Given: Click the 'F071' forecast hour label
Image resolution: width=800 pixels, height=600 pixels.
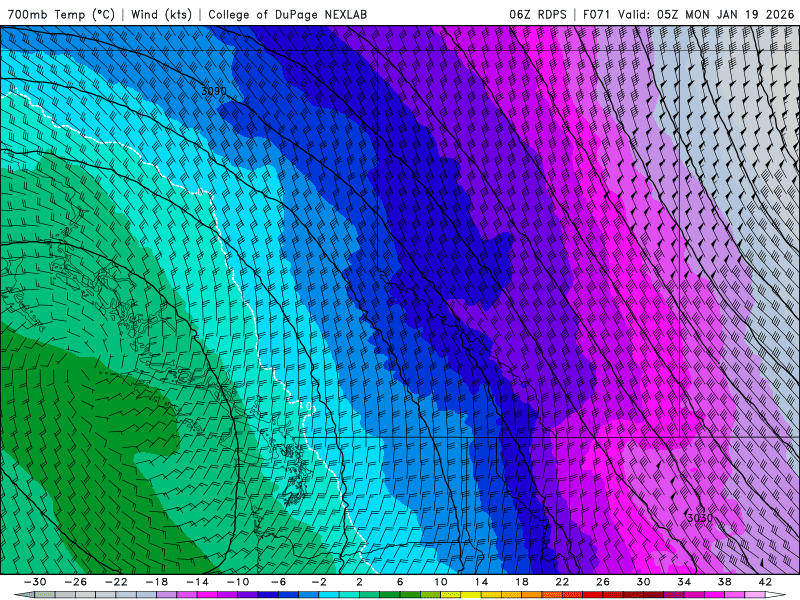Looking at the screenshot, I should point(596,14).
